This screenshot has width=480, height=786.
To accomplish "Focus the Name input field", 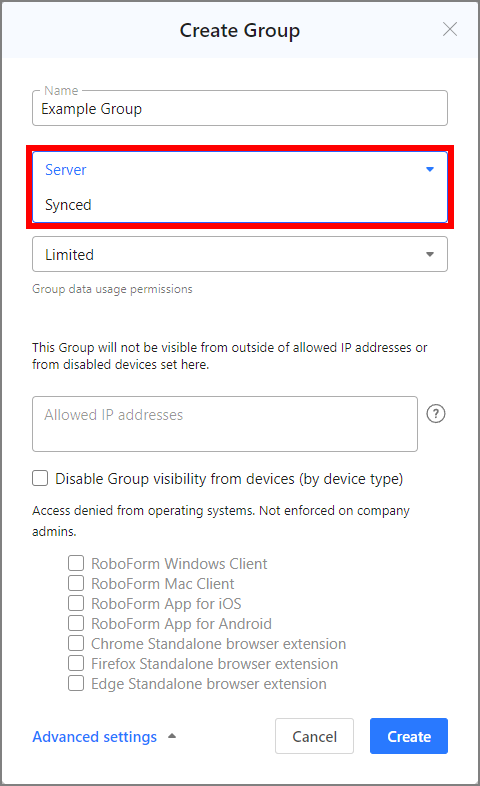I will (240, 108).
